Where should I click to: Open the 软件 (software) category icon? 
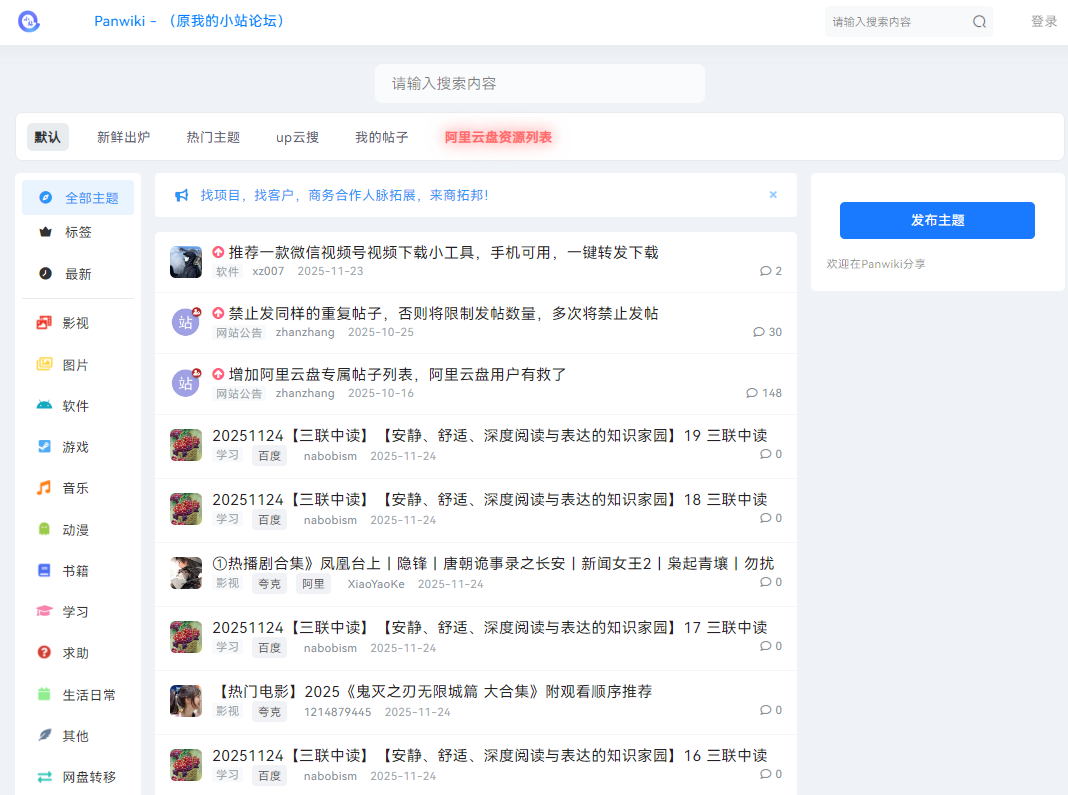coord(43,406)
